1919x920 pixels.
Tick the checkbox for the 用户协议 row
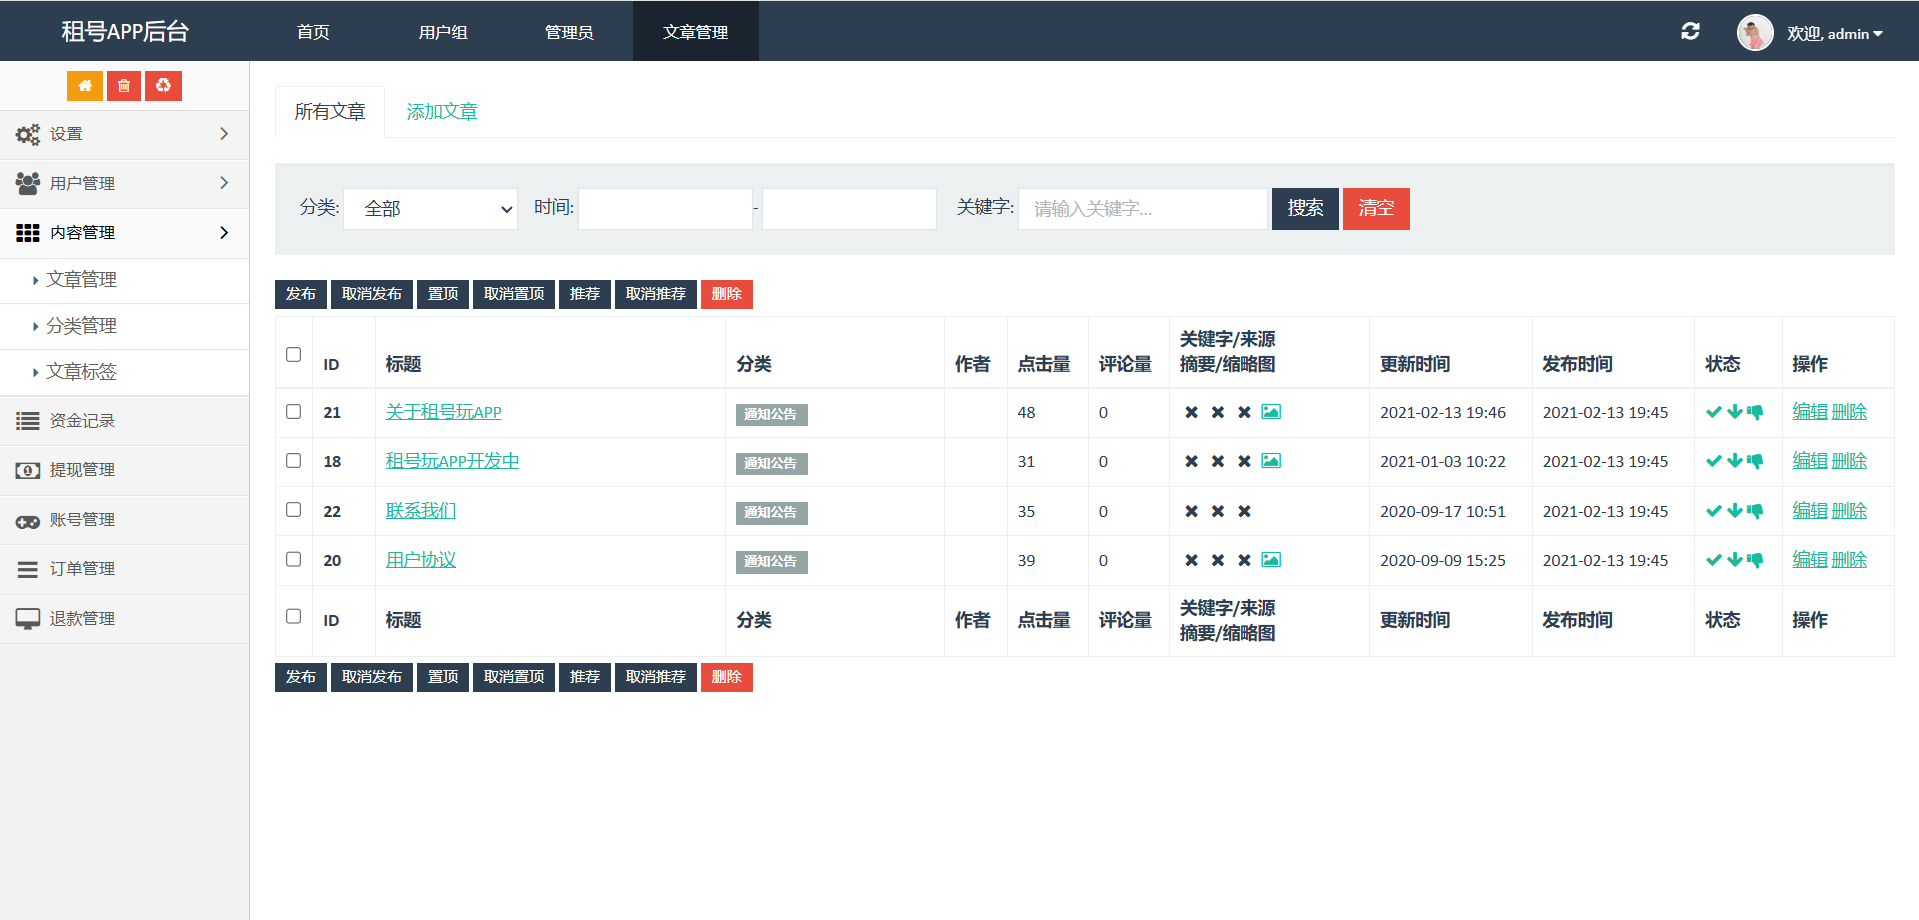tap(293, 559)
